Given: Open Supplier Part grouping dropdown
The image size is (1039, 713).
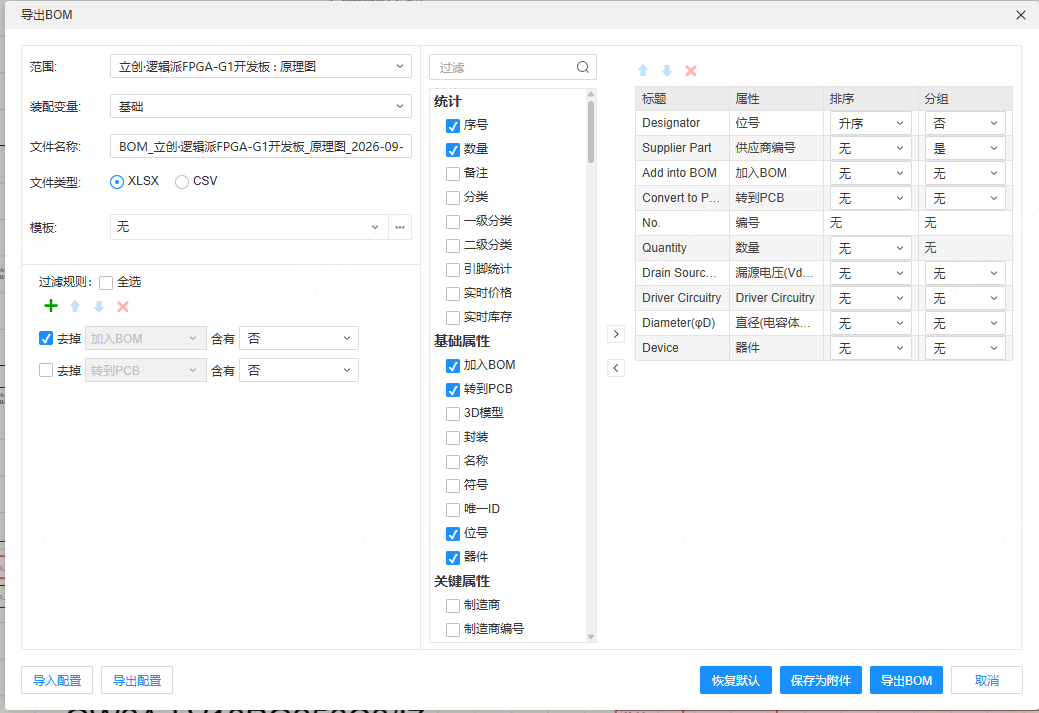Looking at the screenshot, I should click(965, 148).
